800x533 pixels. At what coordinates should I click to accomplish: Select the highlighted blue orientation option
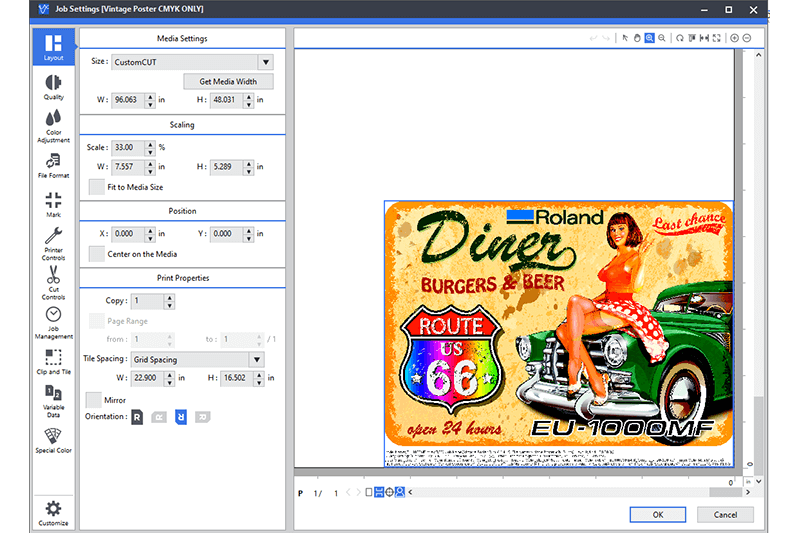[181, 417]
